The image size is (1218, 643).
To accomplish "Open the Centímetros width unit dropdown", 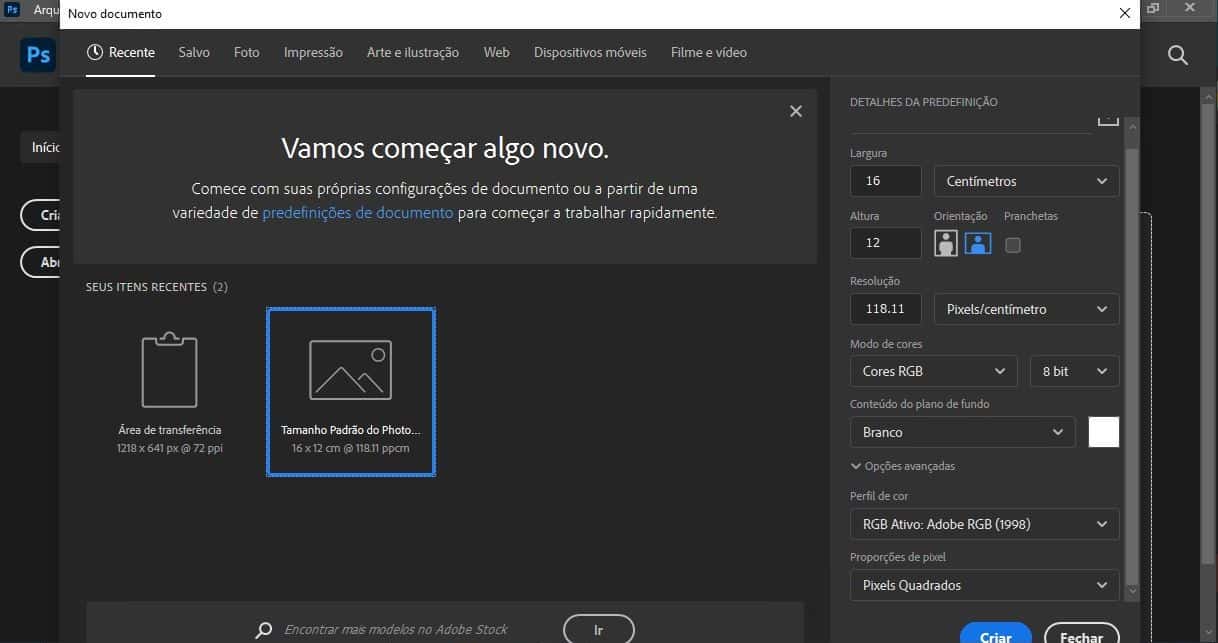I will 1026,181.
